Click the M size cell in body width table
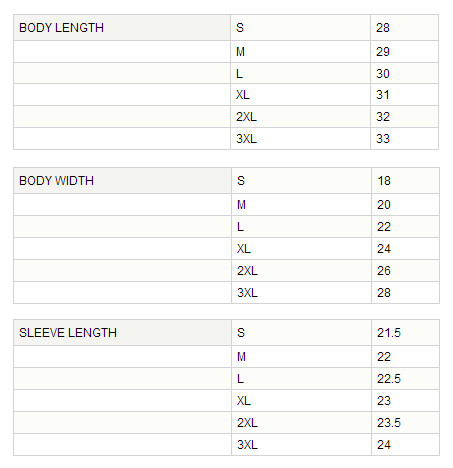Viewport: 453px width, 468px height. pos(301,205)
